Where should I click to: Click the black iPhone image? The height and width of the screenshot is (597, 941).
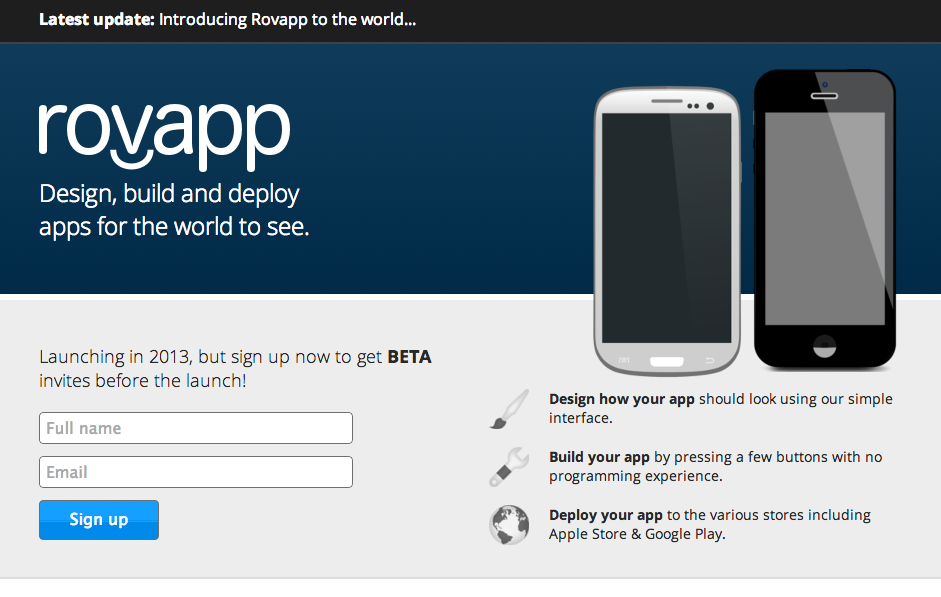[825, 220]
